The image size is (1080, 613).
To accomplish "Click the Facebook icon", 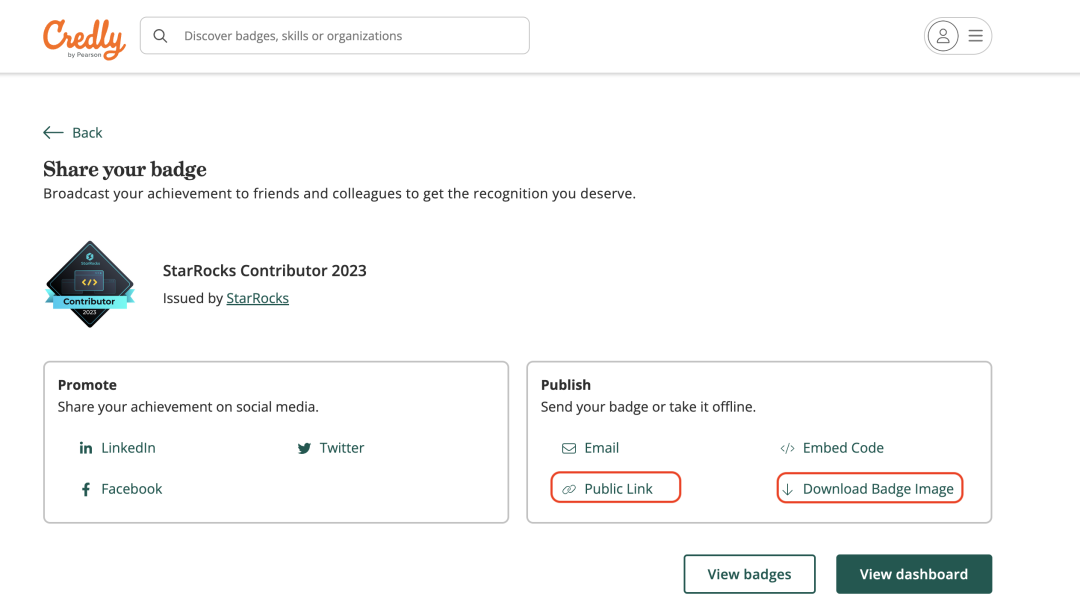I will (86, 489).
